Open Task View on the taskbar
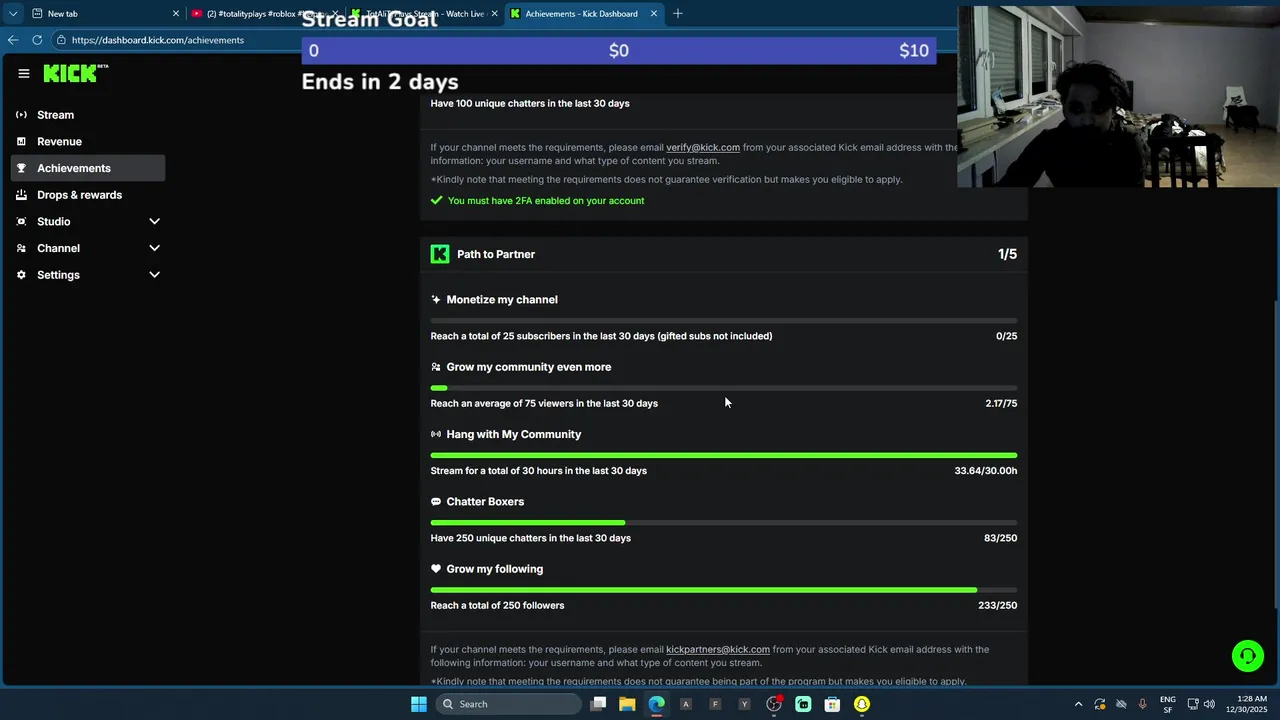 (x=598, y=704)
